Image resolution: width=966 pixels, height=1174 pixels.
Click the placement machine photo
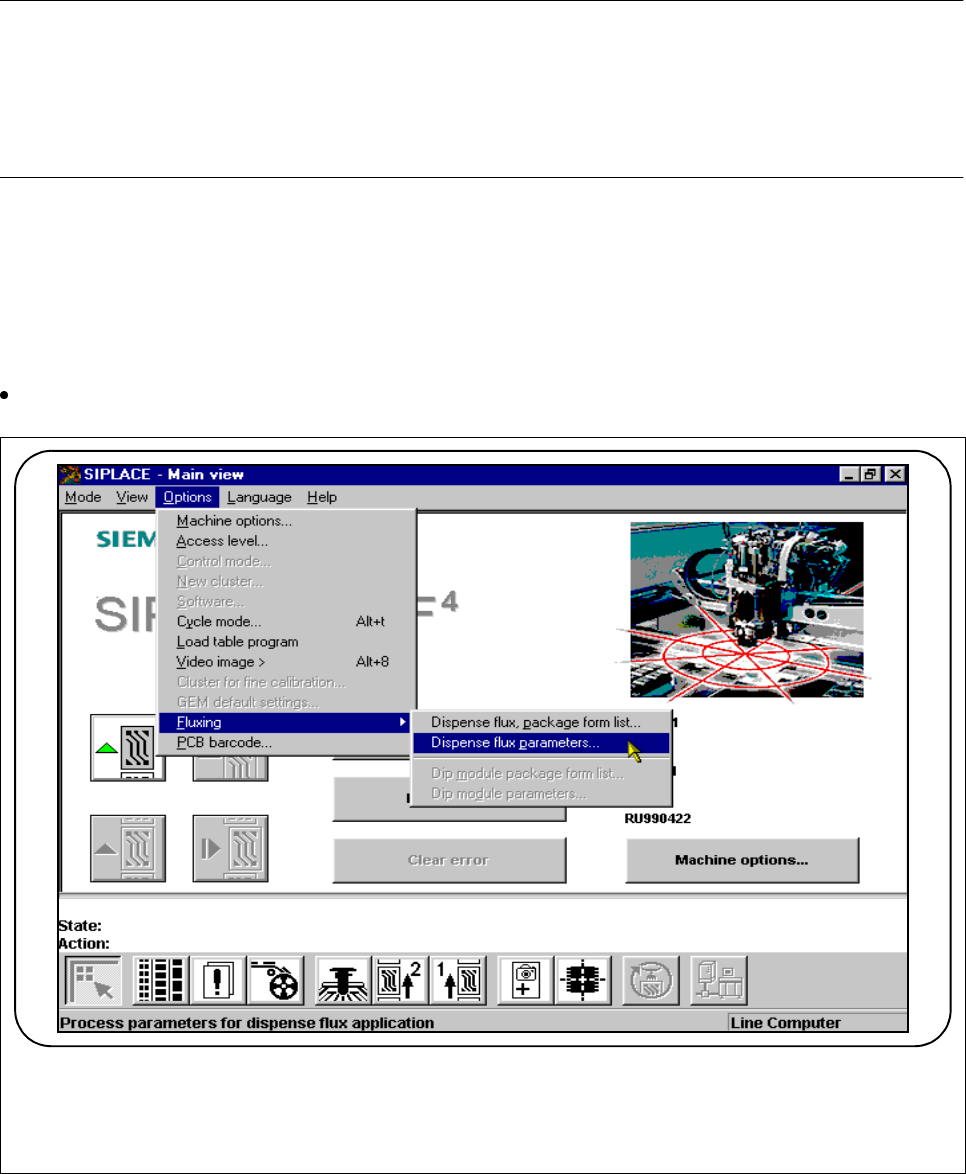pyautogui.click(x=747, y=609)
